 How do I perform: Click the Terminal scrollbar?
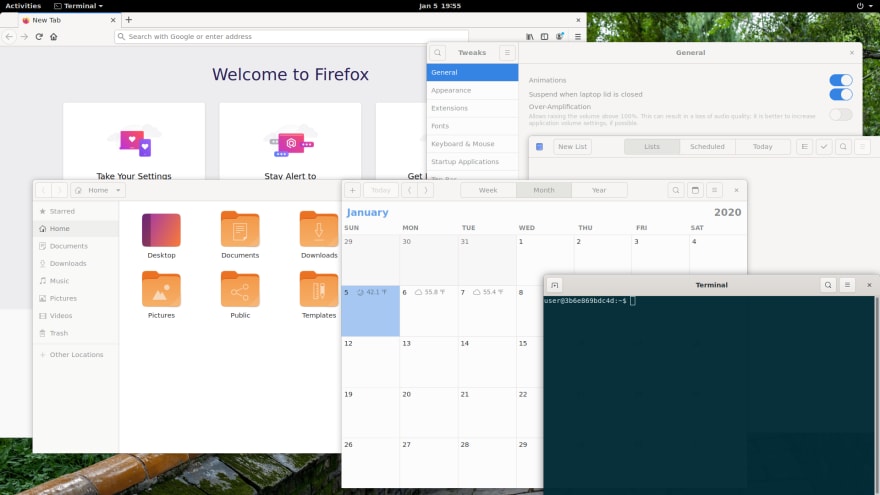click(x=877, y=396)
